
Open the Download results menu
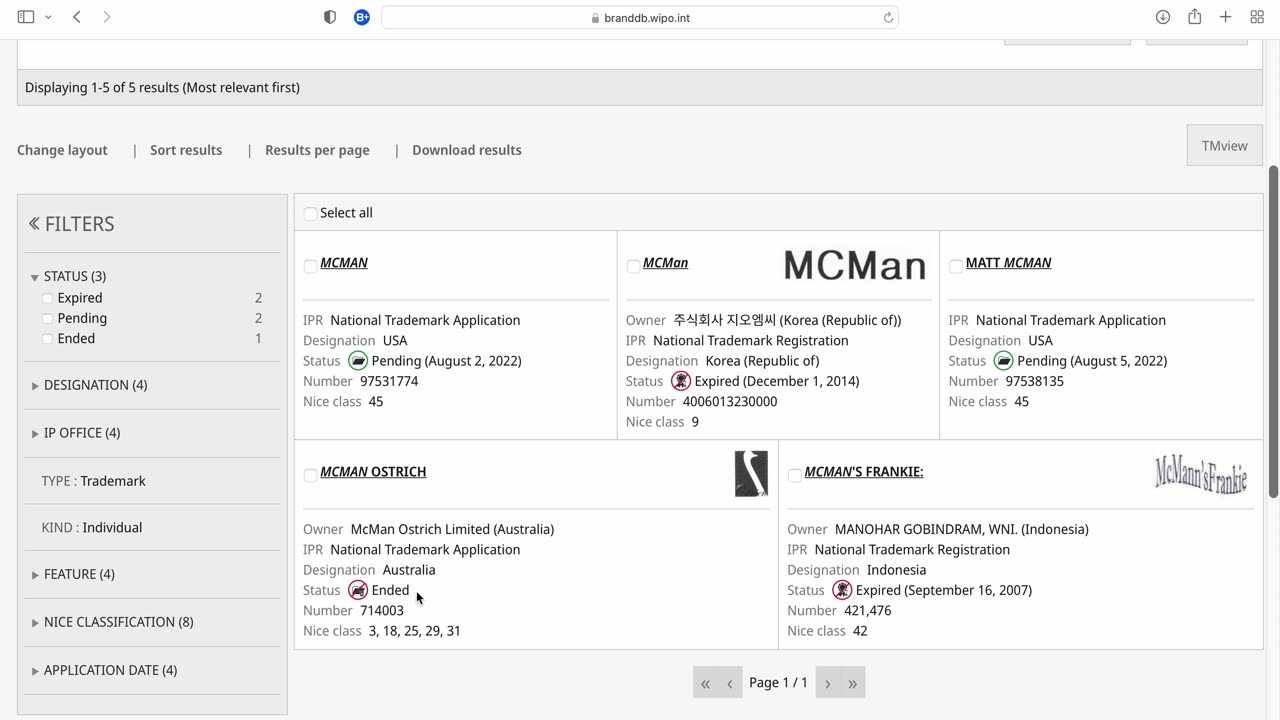(x=467, y=150)
